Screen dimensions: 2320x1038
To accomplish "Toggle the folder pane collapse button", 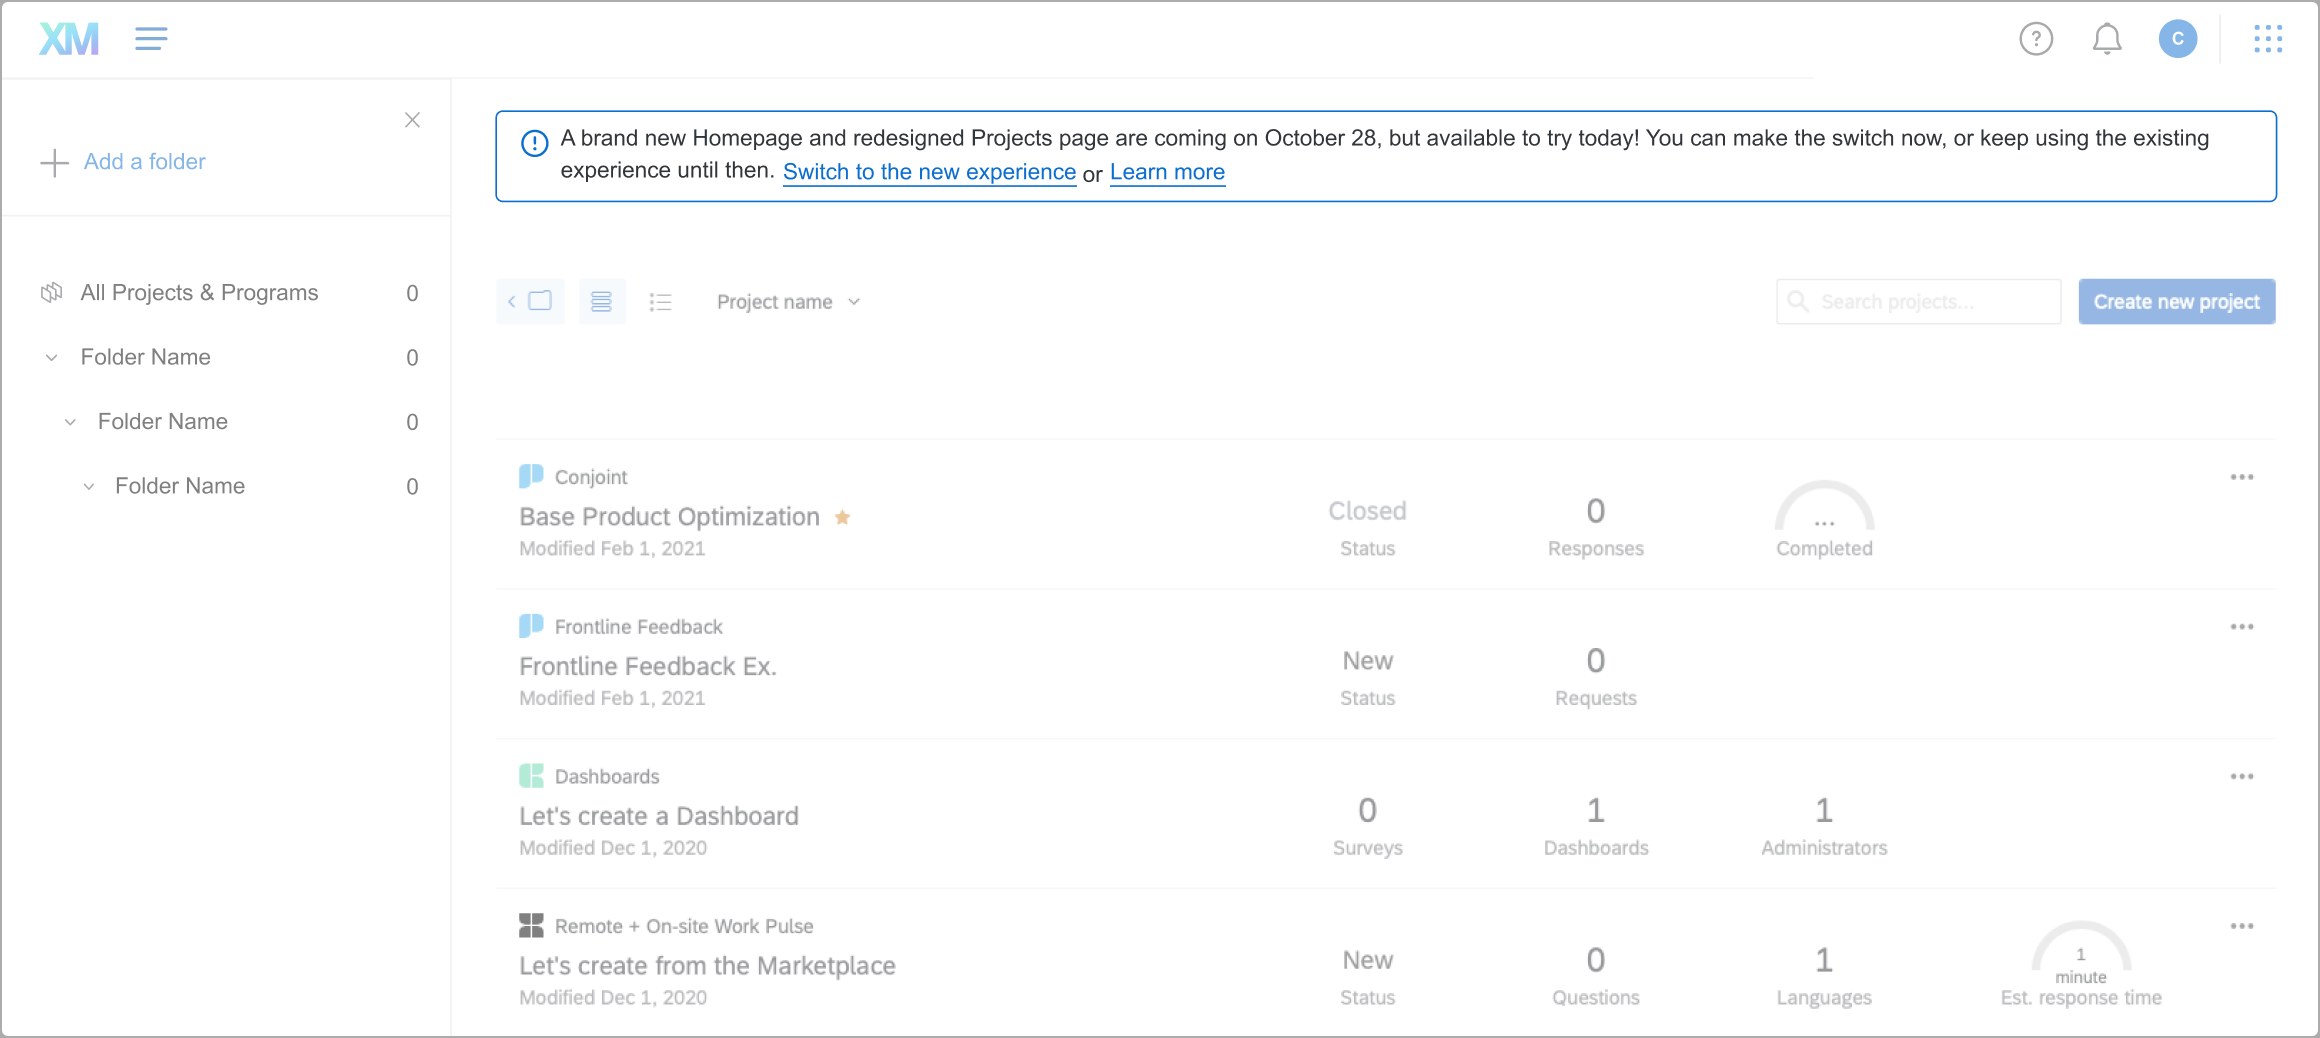I will (x=530, y=301).
